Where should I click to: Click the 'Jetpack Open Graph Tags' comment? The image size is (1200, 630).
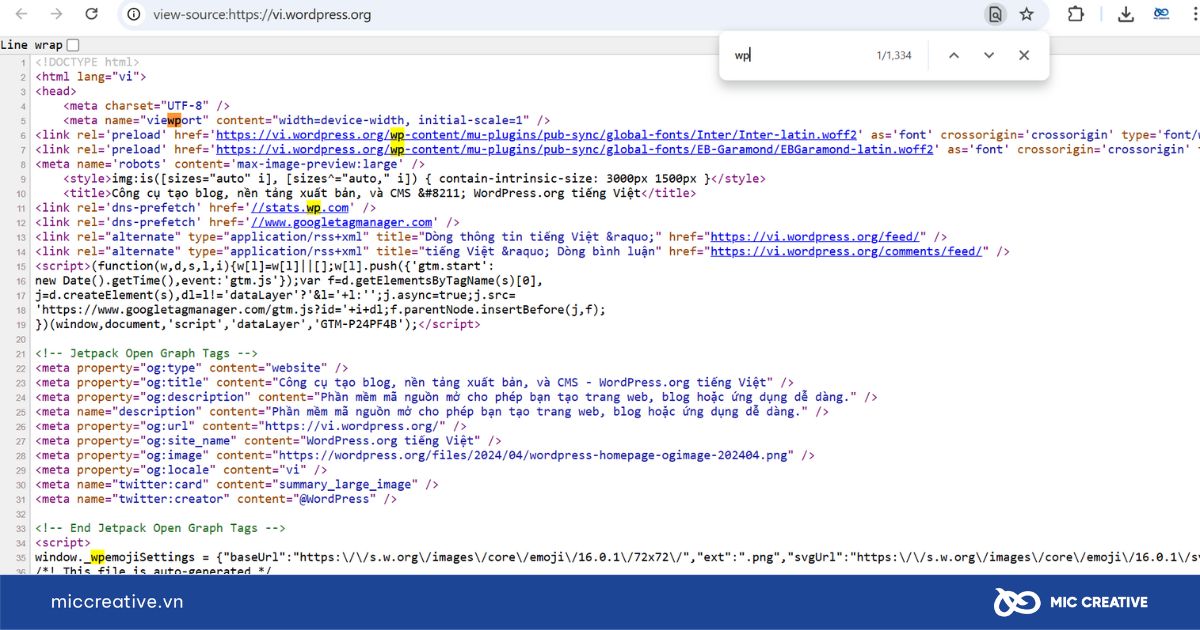click(x=147, y=353)
